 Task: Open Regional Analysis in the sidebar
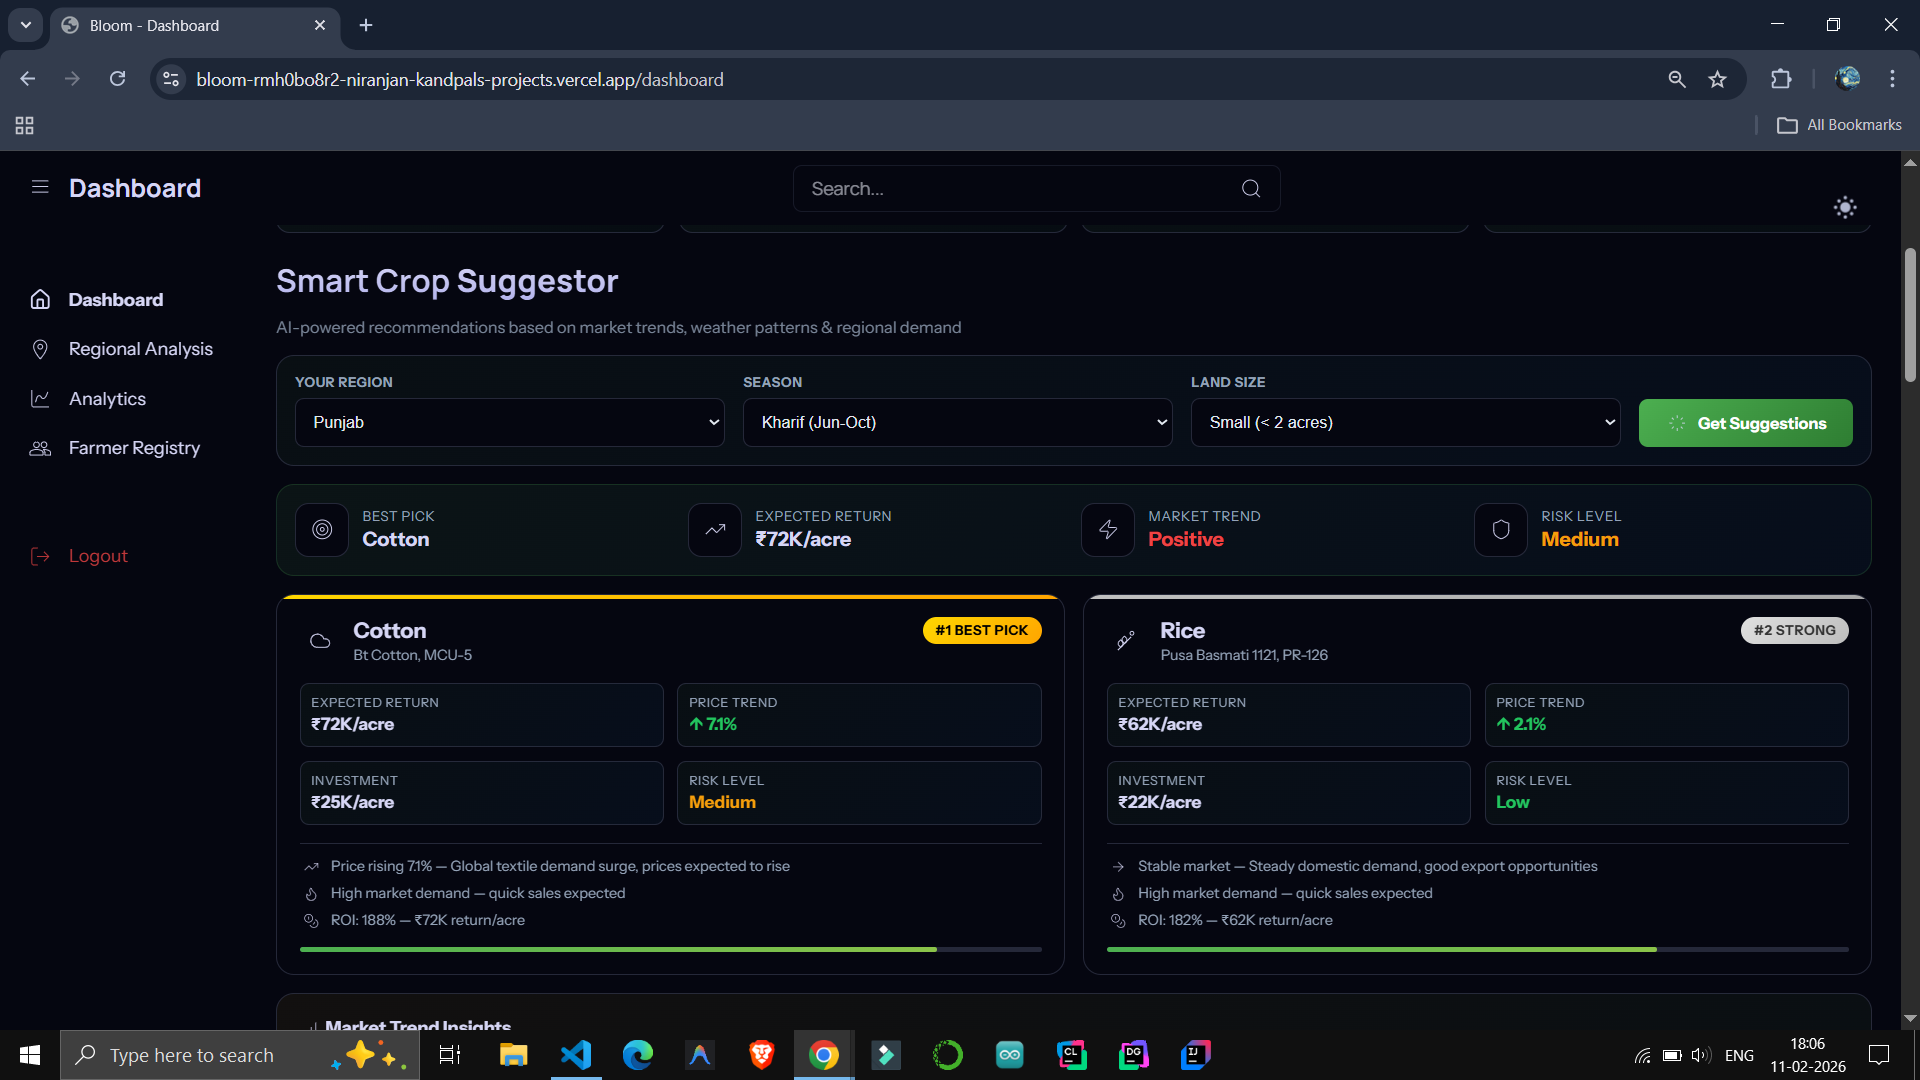tap(140, 349)
